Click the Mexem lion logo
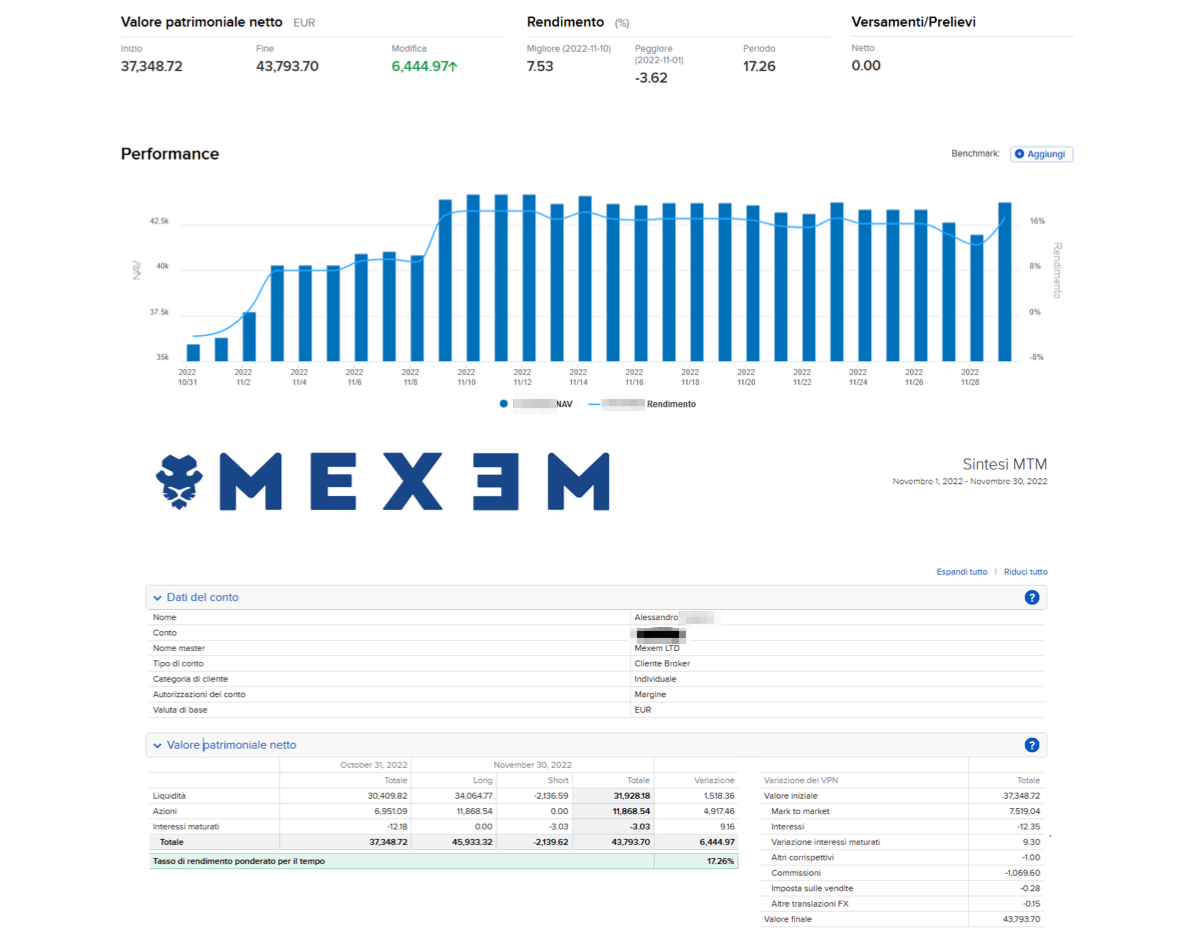The height and width of the screenshot is (932, 1181). (179, 481)
